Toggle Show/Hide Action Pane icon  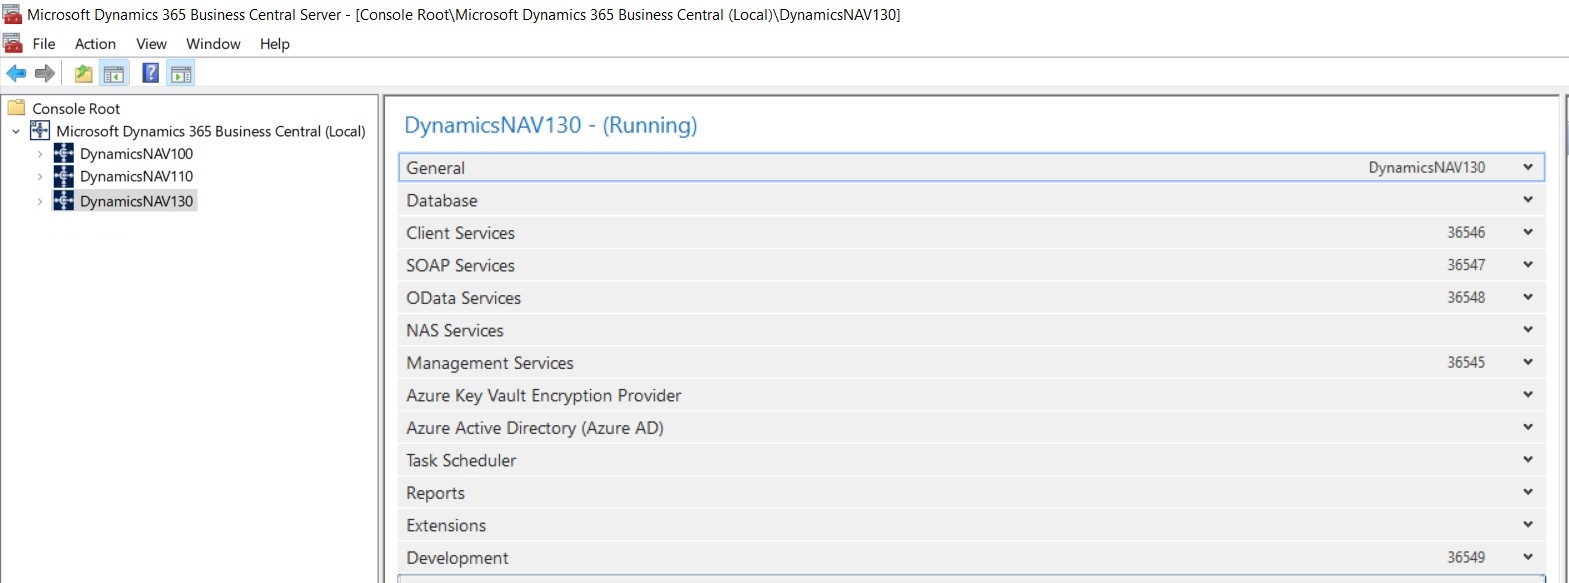(x=181, y=73)
